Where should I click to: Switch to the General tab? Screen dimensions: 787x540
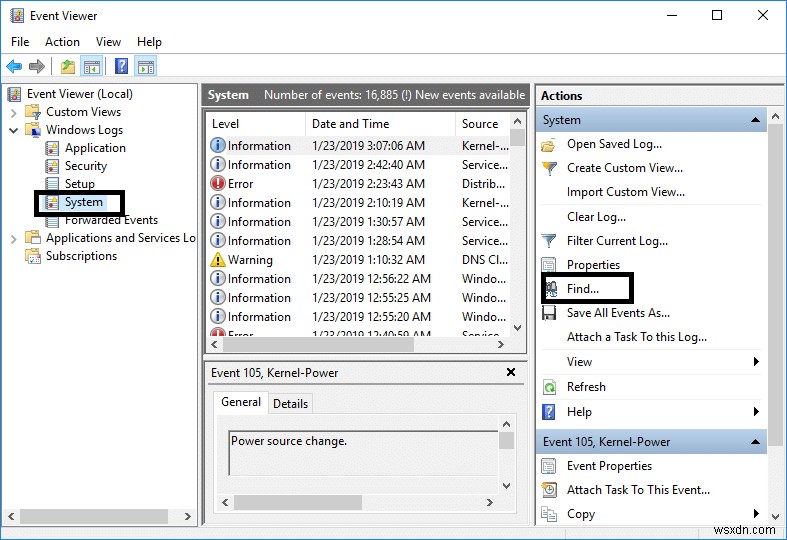pyautogui.click(x=241, y=402)
